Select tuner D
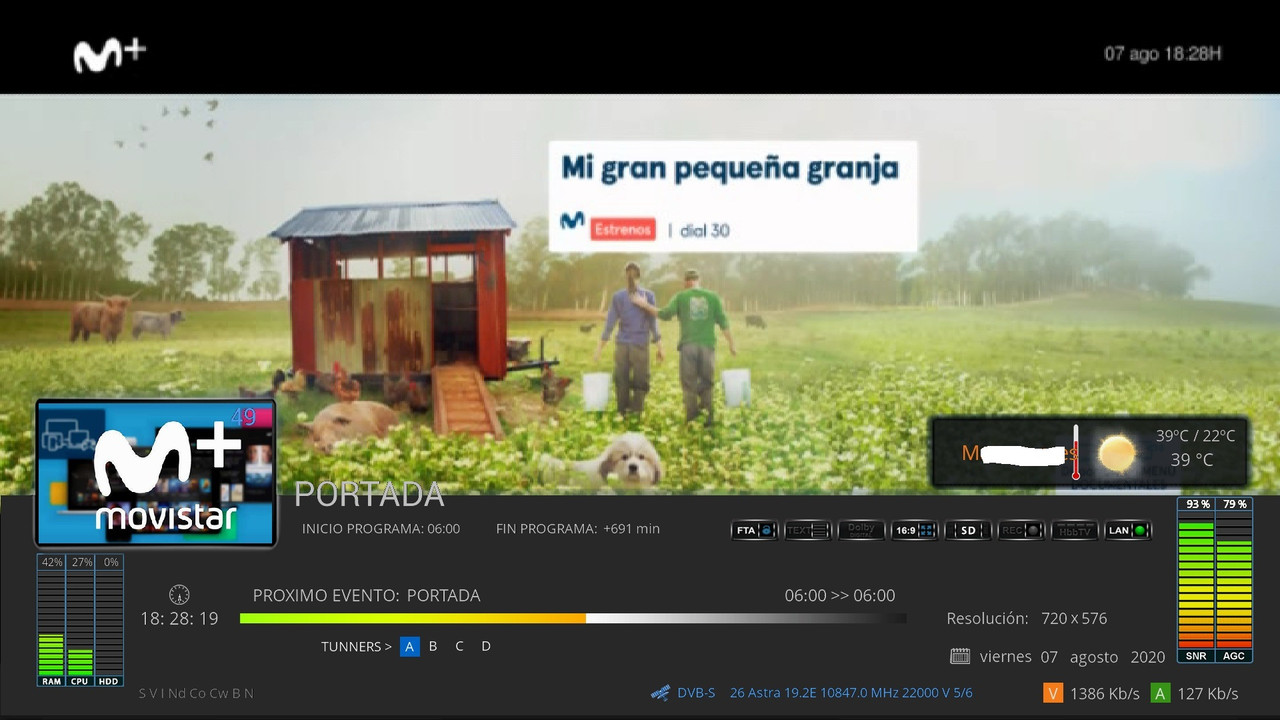Viewport: 1280px width, 720px height. click(x=486, y=646)
